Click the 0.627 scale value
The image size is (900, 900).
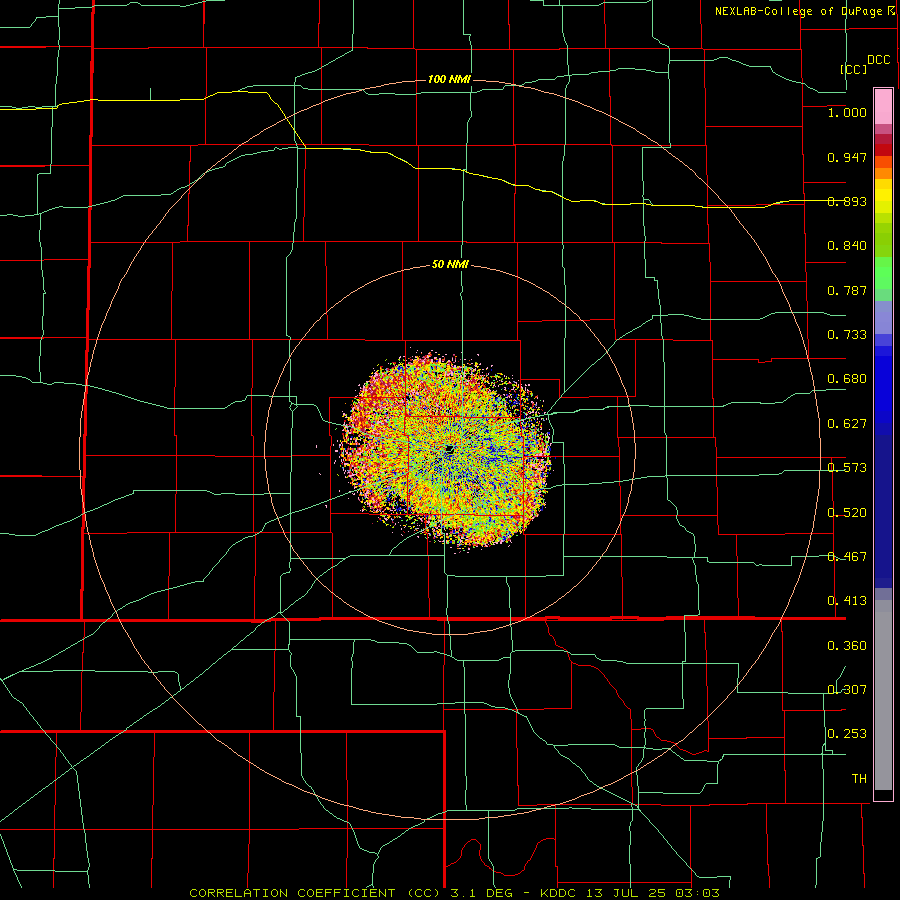click(847, 424)
